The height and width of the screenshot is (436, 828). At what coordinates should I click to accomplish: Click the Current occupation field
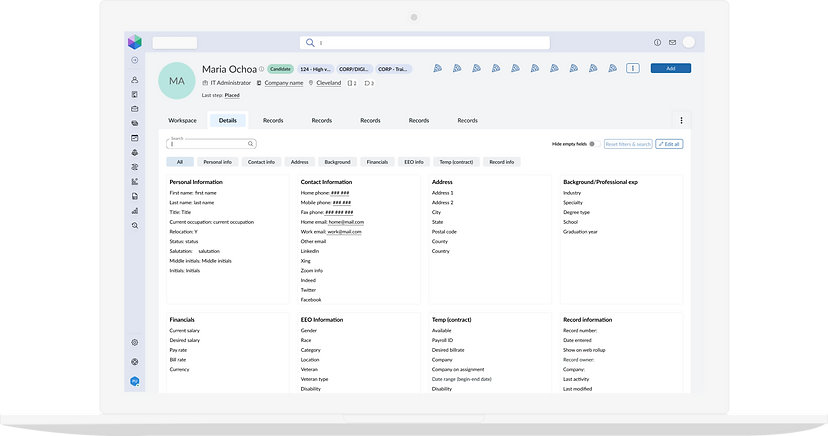point(211,222)
